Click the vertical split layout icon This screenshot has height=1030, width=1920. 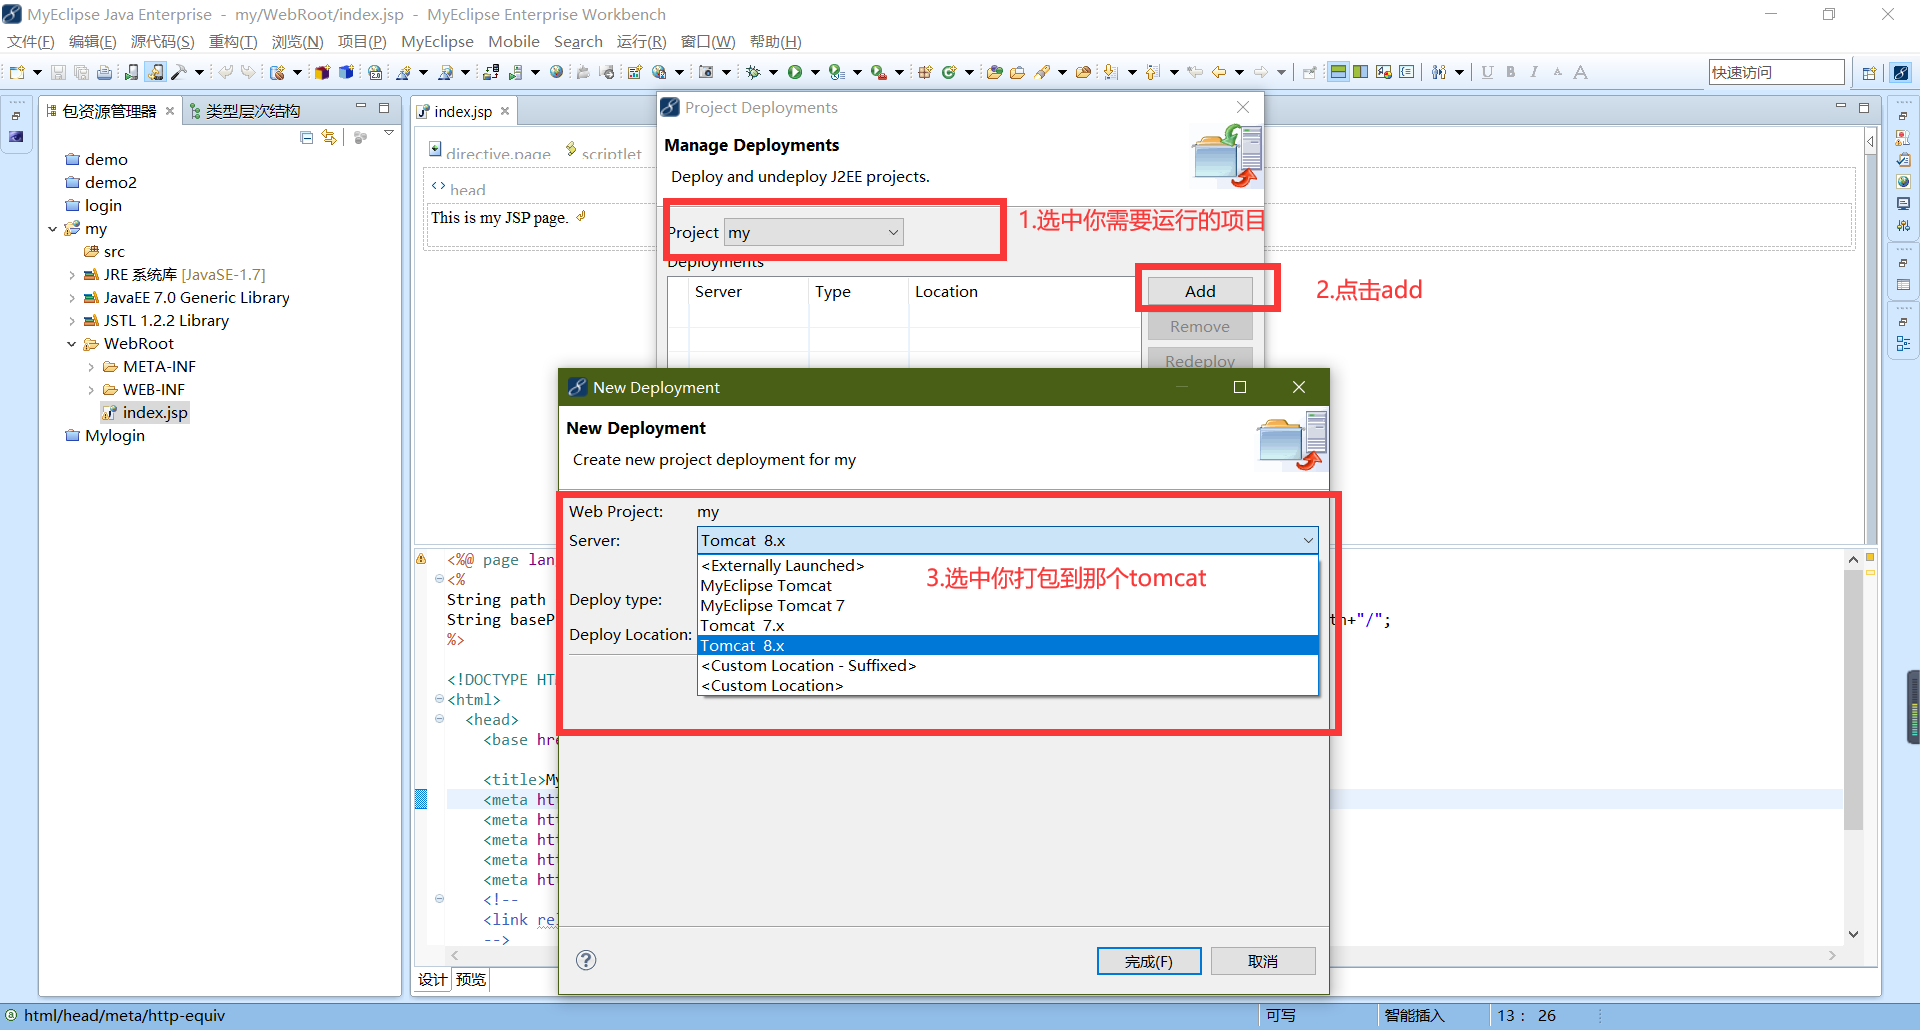1361,72
